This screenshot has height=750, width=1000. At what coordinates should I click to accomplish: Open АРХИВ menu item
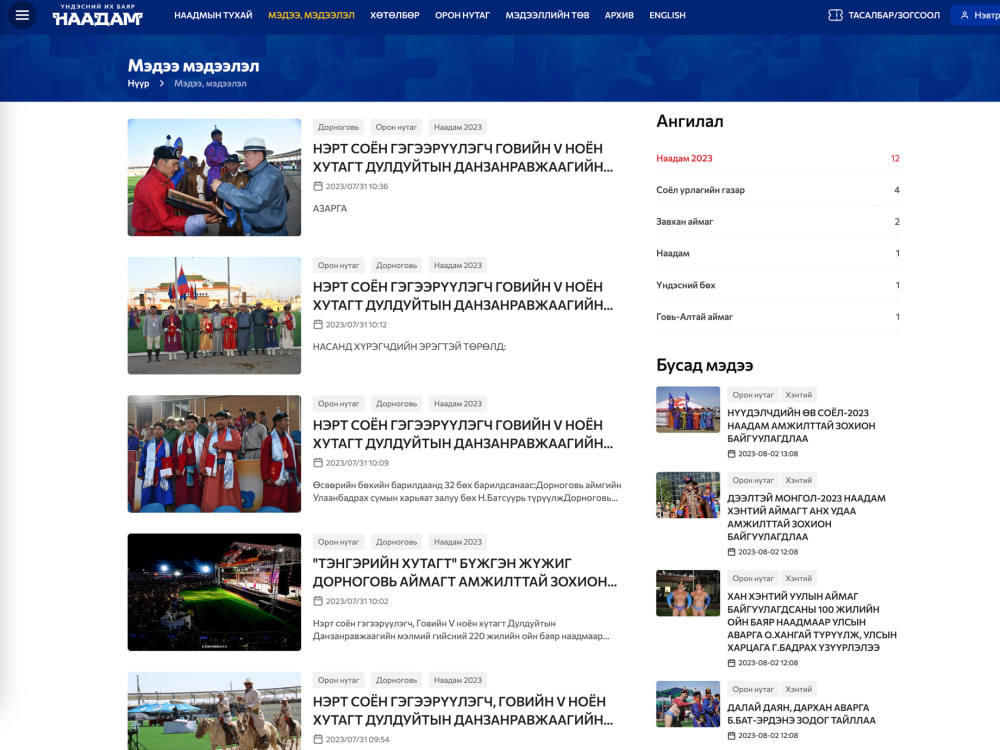[619, 15]
